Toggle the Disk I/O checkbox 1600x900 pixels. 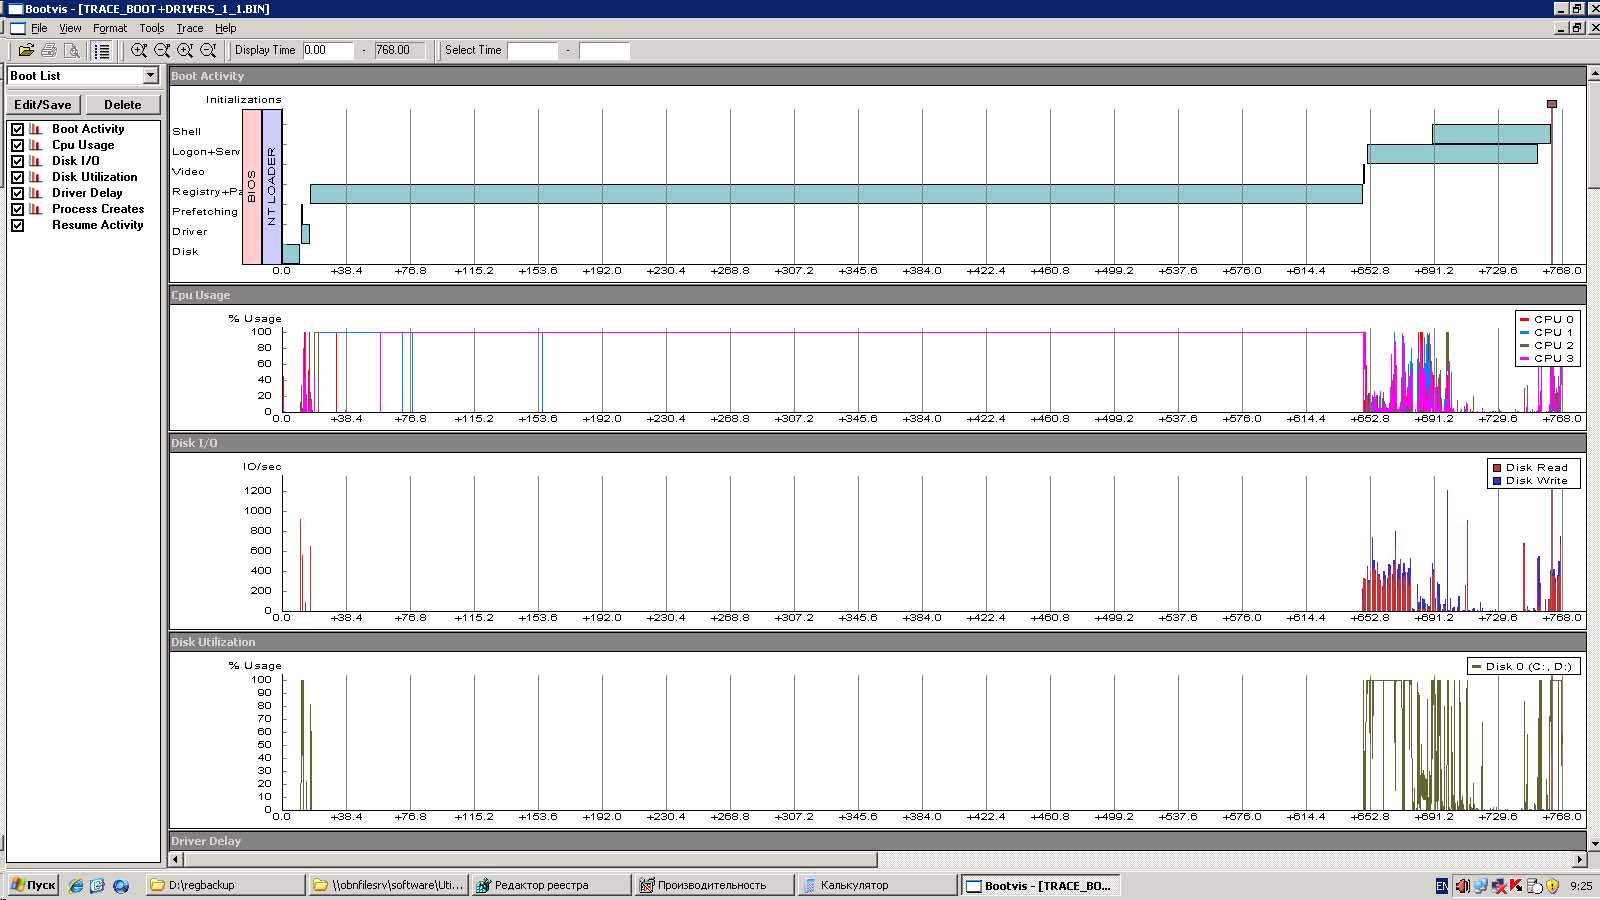(17, 161)
